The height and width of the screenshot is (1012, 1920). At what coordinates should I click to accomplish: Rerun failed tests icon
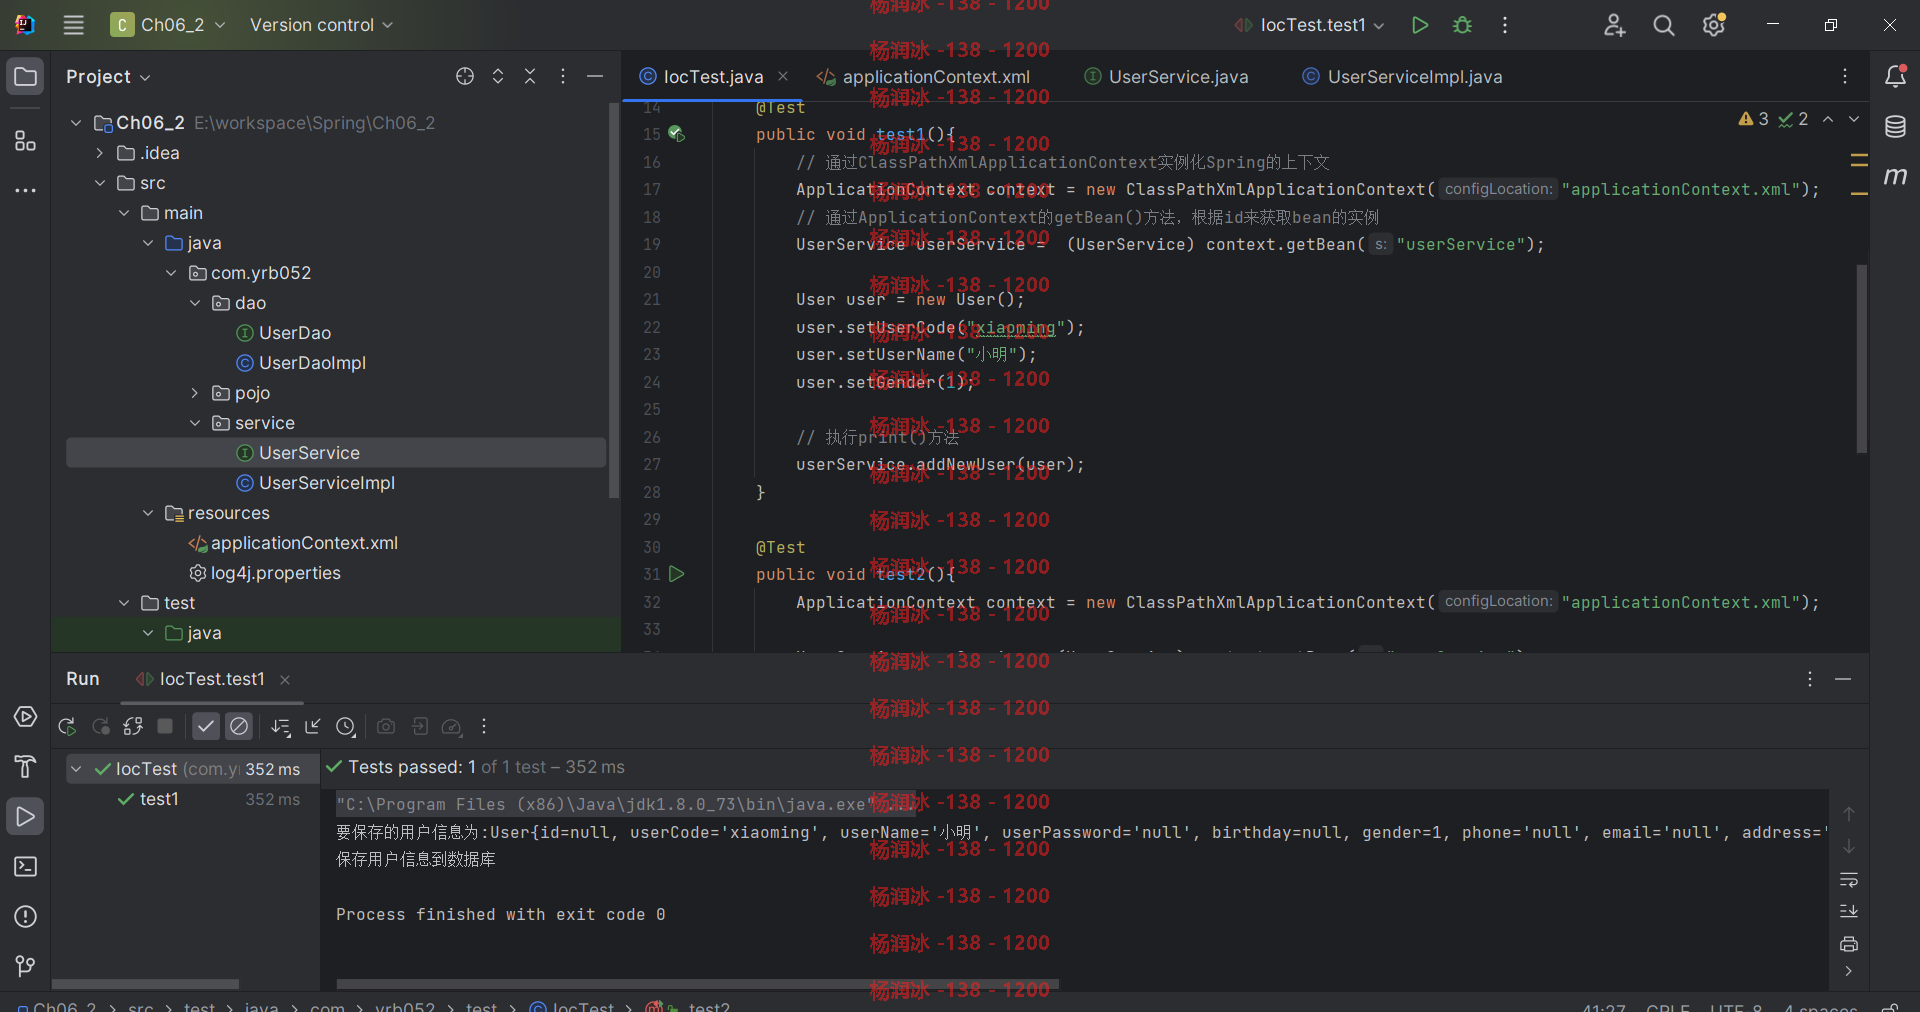100,727
